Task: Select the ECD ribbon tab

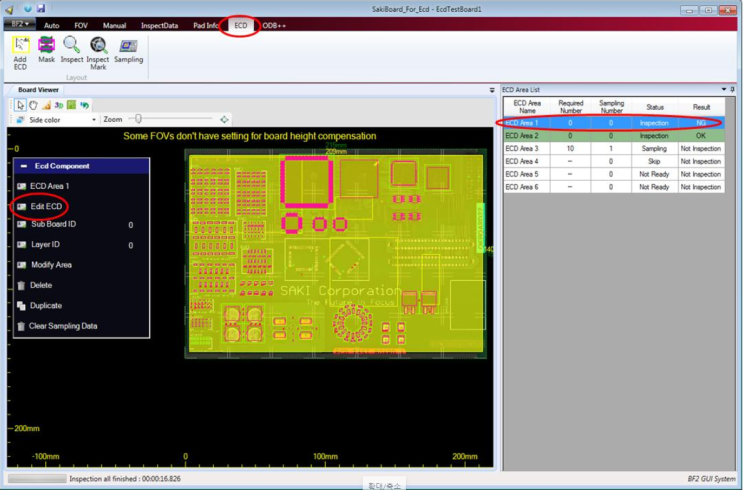Action: coord(241,26)
